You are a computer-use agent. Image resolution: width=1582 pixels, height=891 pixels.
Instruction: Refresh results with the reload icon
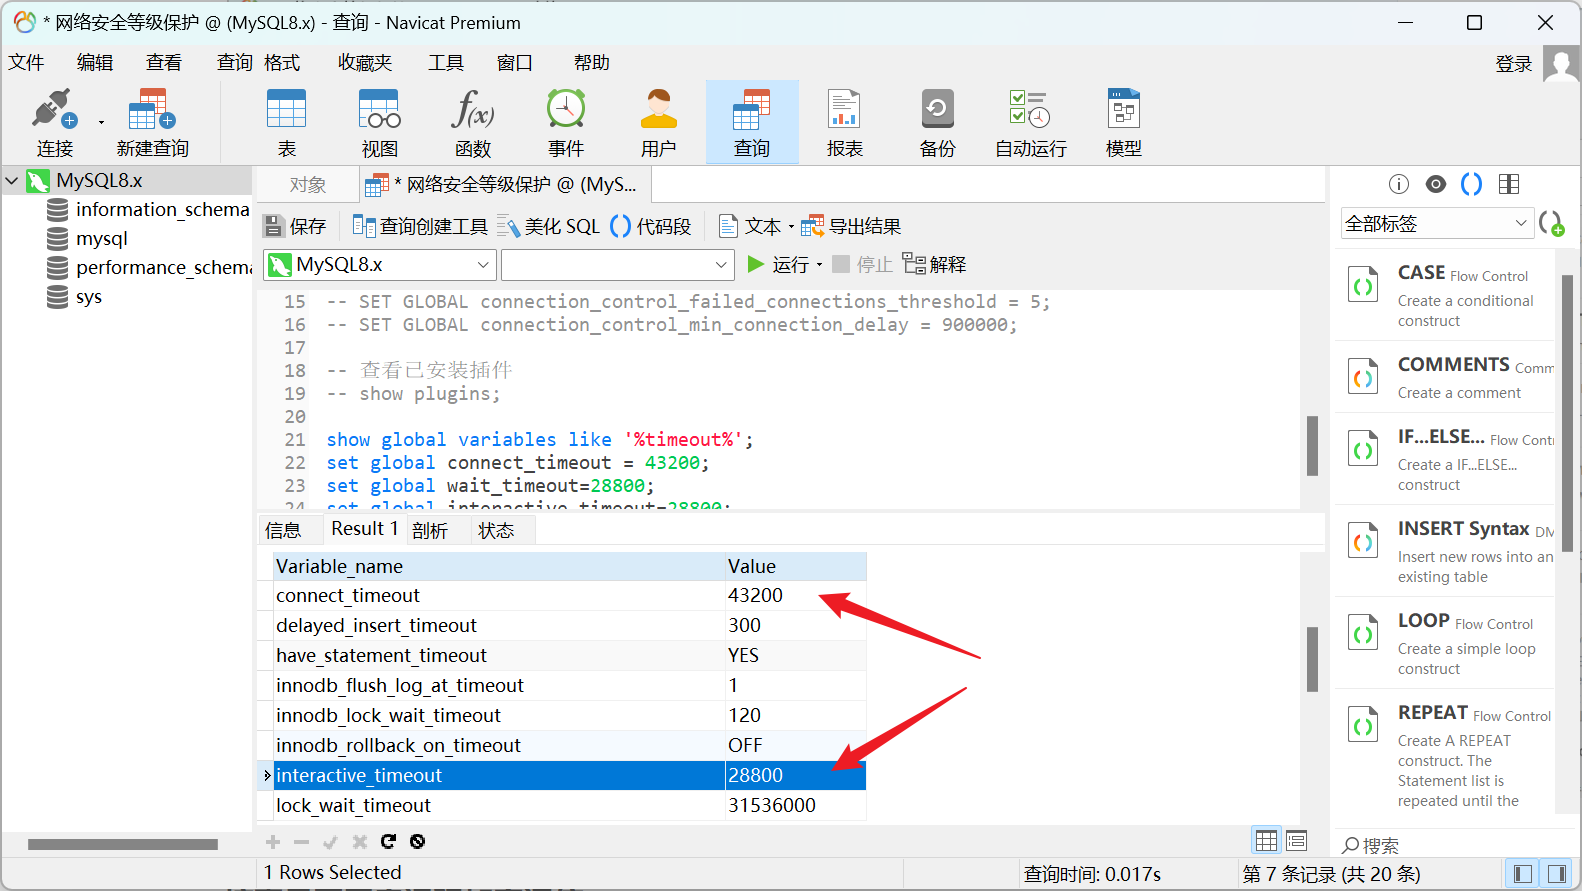tap(388, 842)
